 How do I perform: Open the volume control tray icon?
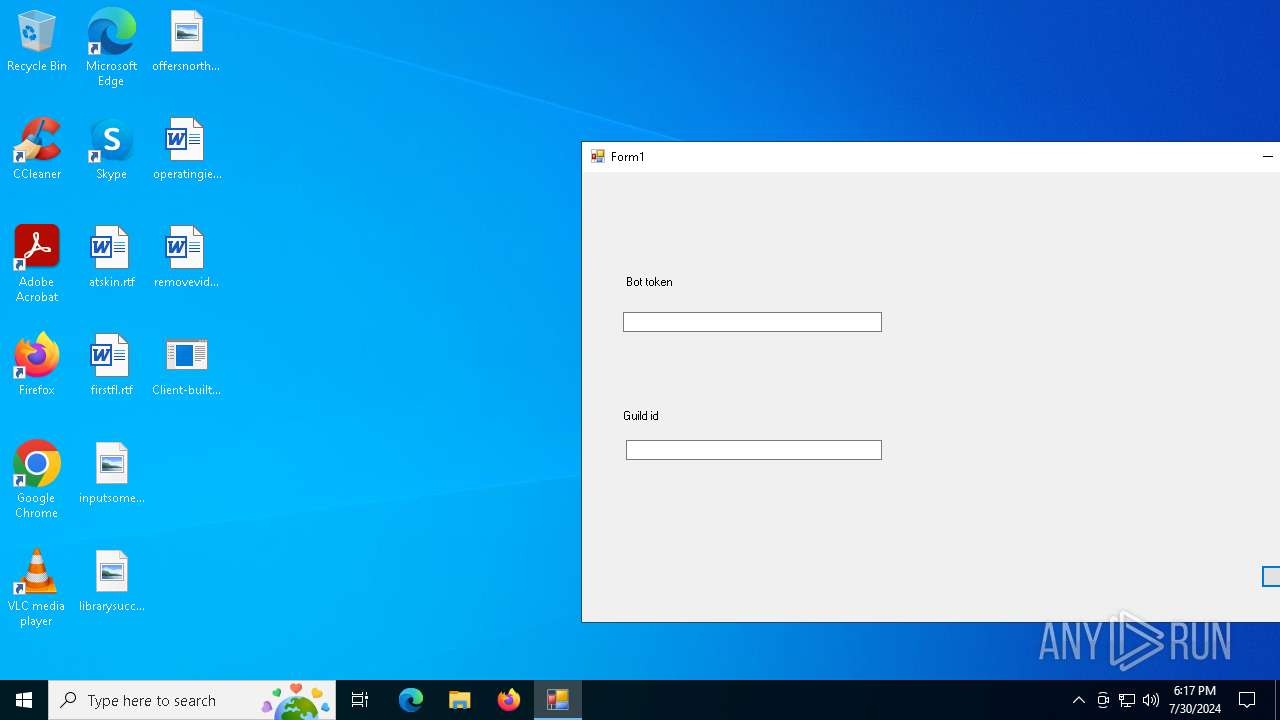[1151, 700]
